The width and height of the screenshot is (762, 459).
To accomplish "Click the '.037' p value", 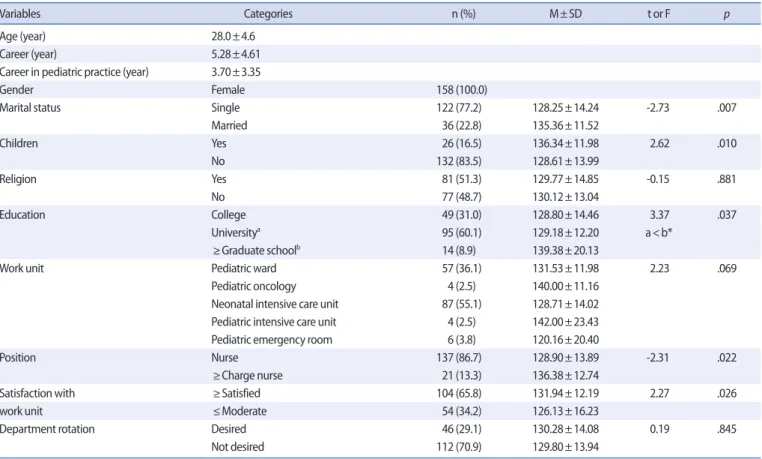I will pyautogui.click(x=727, y=215).
